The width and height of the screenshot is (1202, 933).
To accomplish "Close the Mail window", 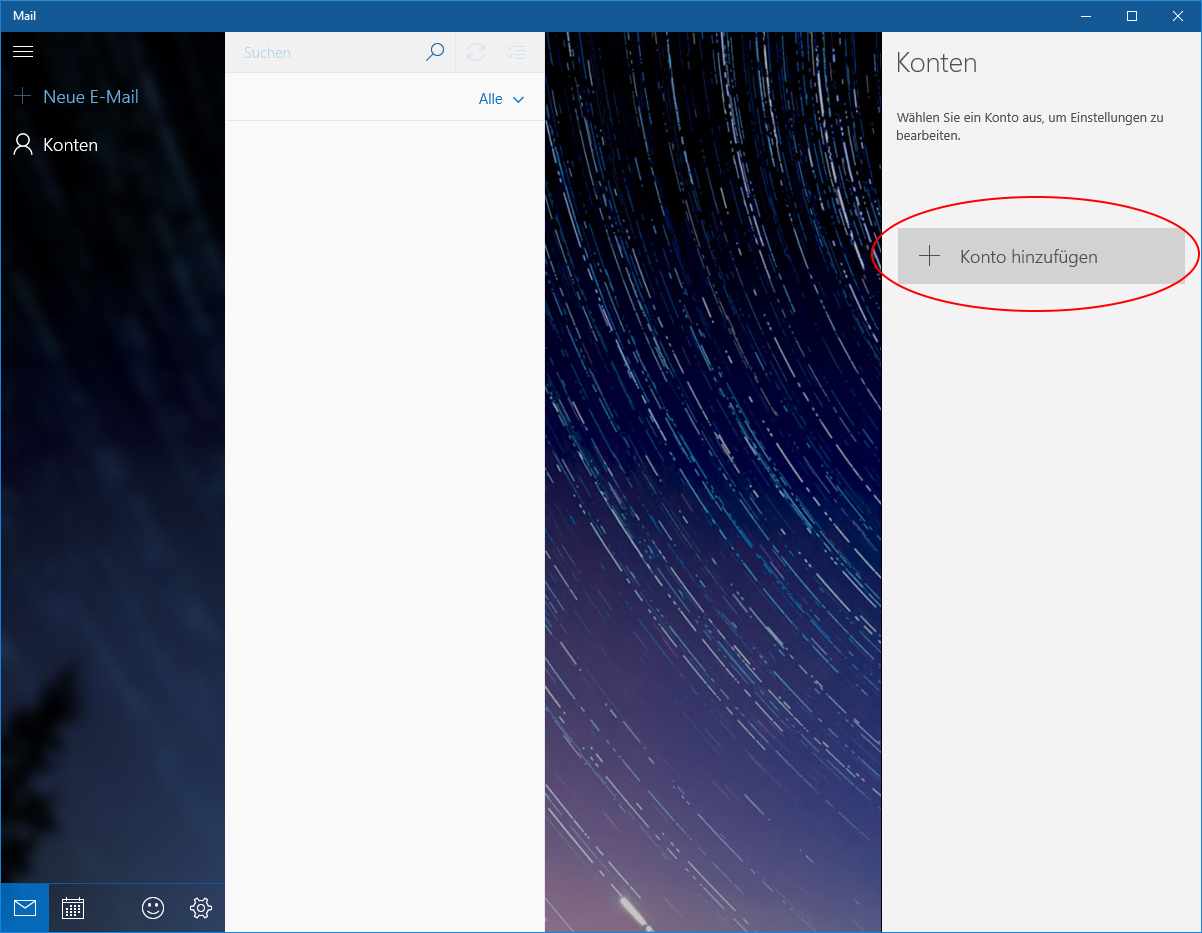I will [x=1178, y=16].
